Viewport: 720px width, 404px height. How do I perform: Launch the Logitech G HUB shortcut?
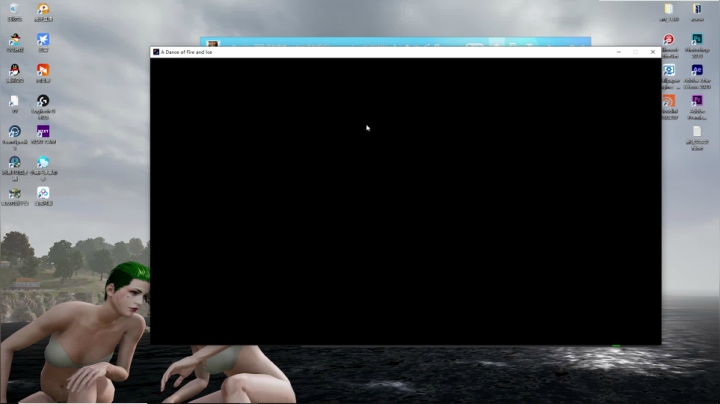(x=43, y=101)
